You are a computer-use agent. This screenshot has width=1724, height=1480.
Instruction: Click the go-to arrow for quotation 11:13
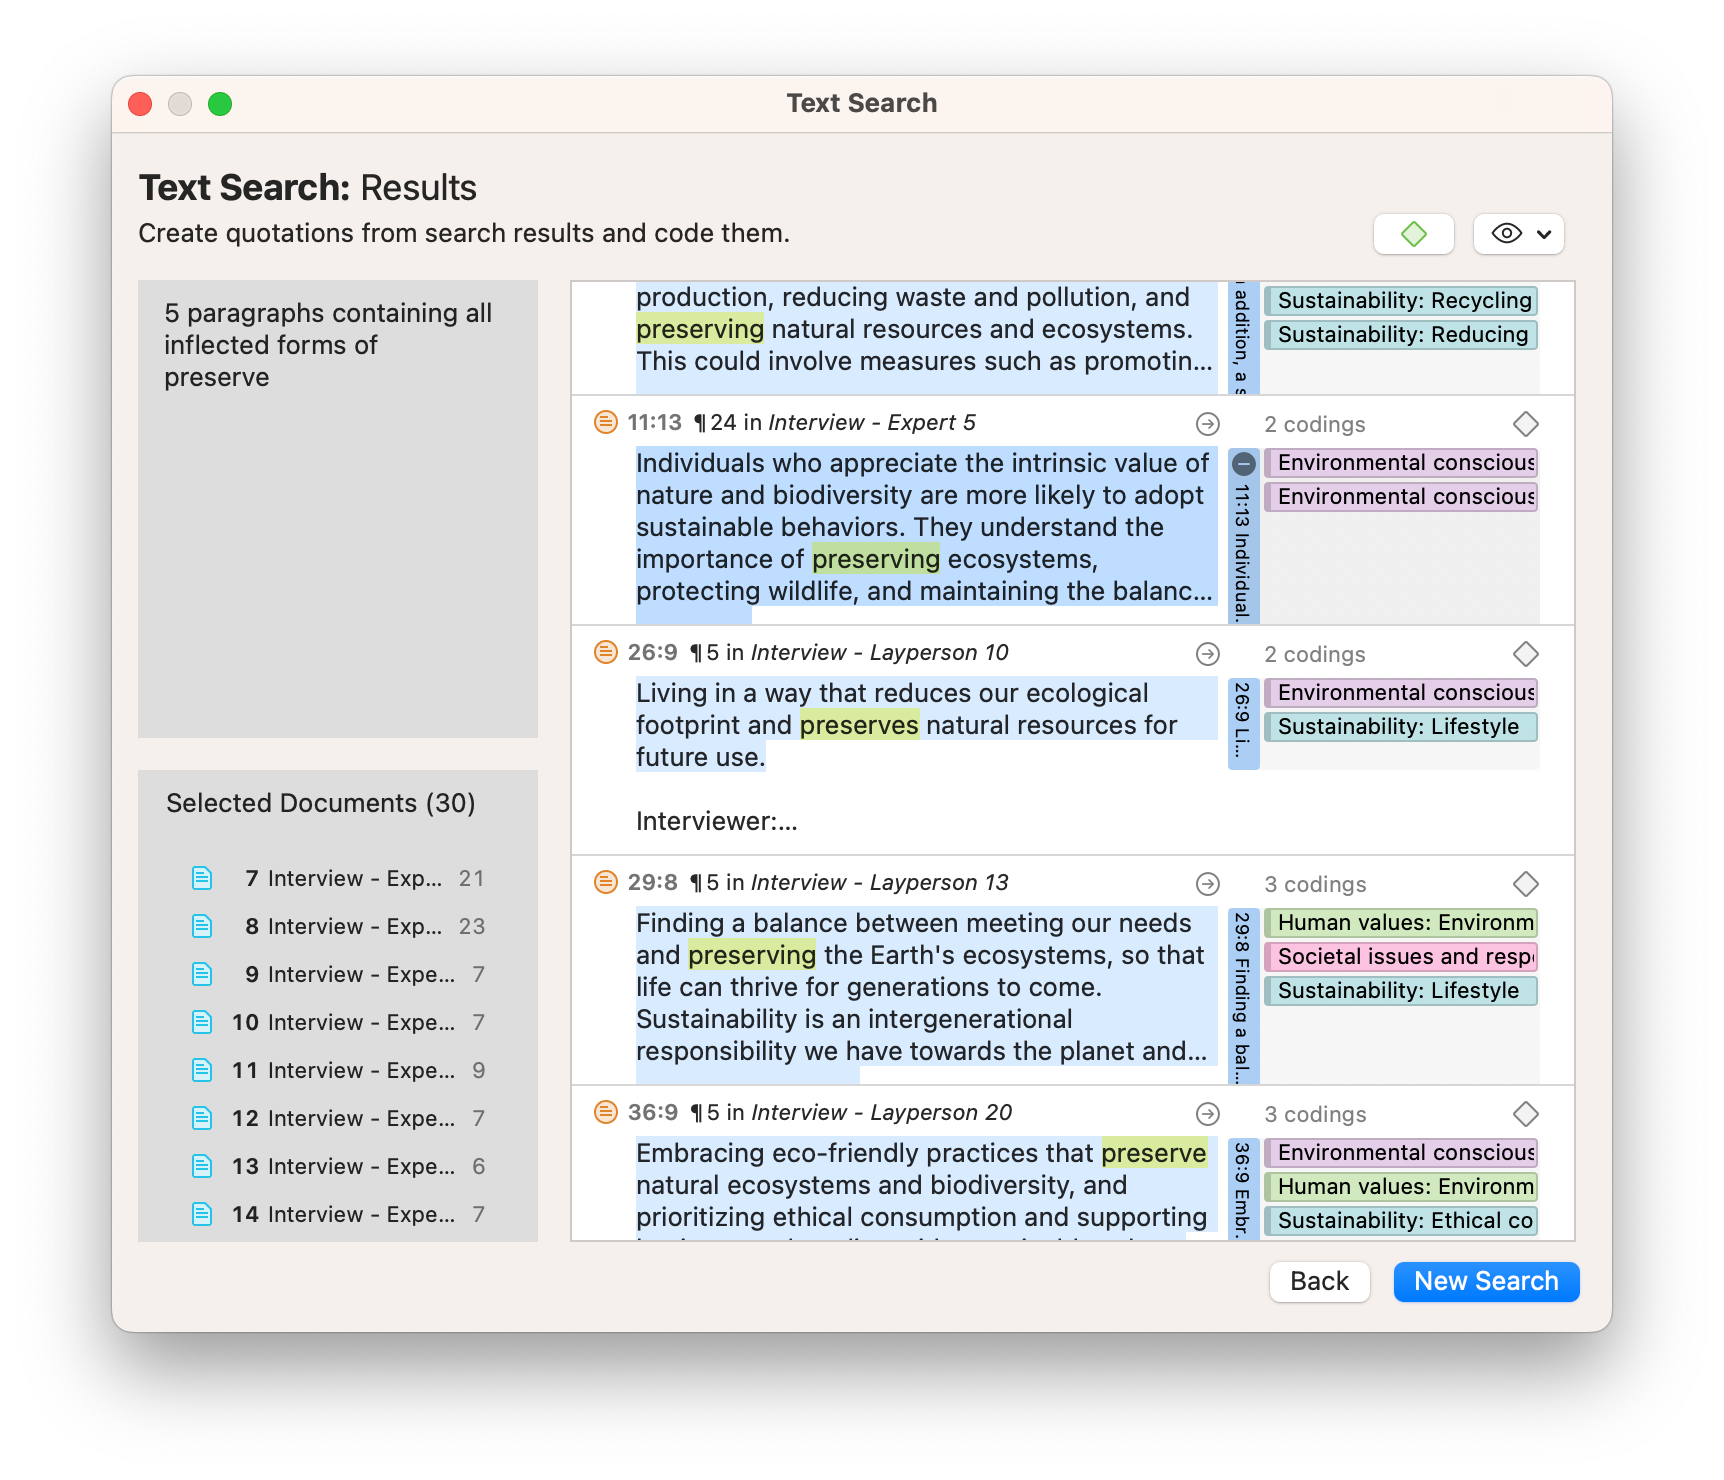[x=1208, y=424]
